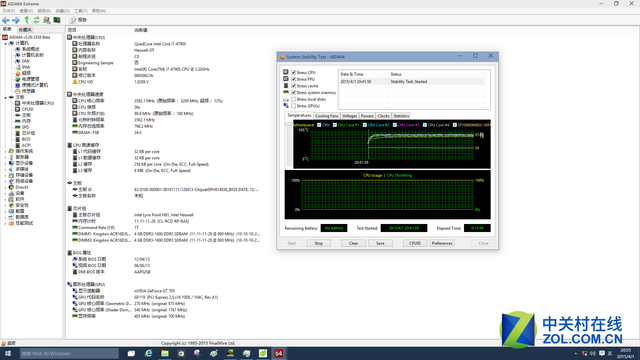Viewport: 640px width, 360px height.
Task: Select the DirectX category icon
Action: tap(11, 187)
